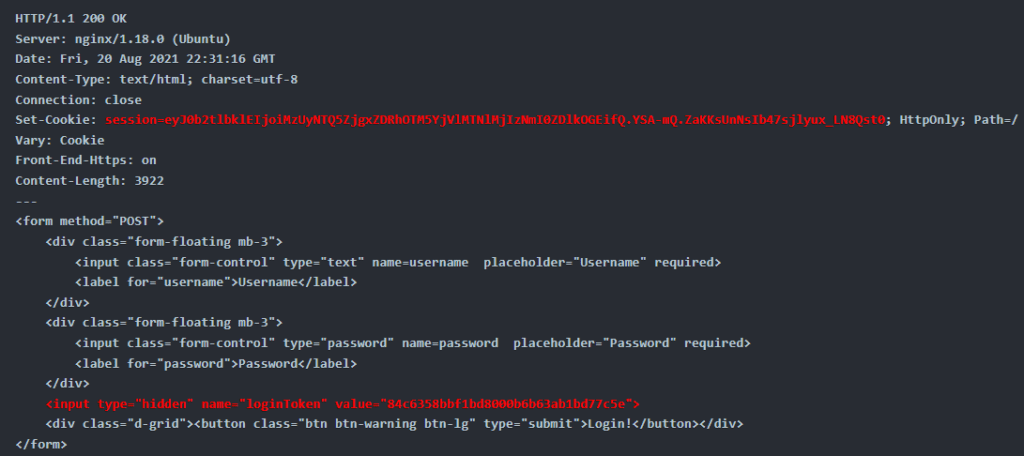Click the closing </form> tag
Viewport: 1024px width, 456px height.
tap(41, 444)
